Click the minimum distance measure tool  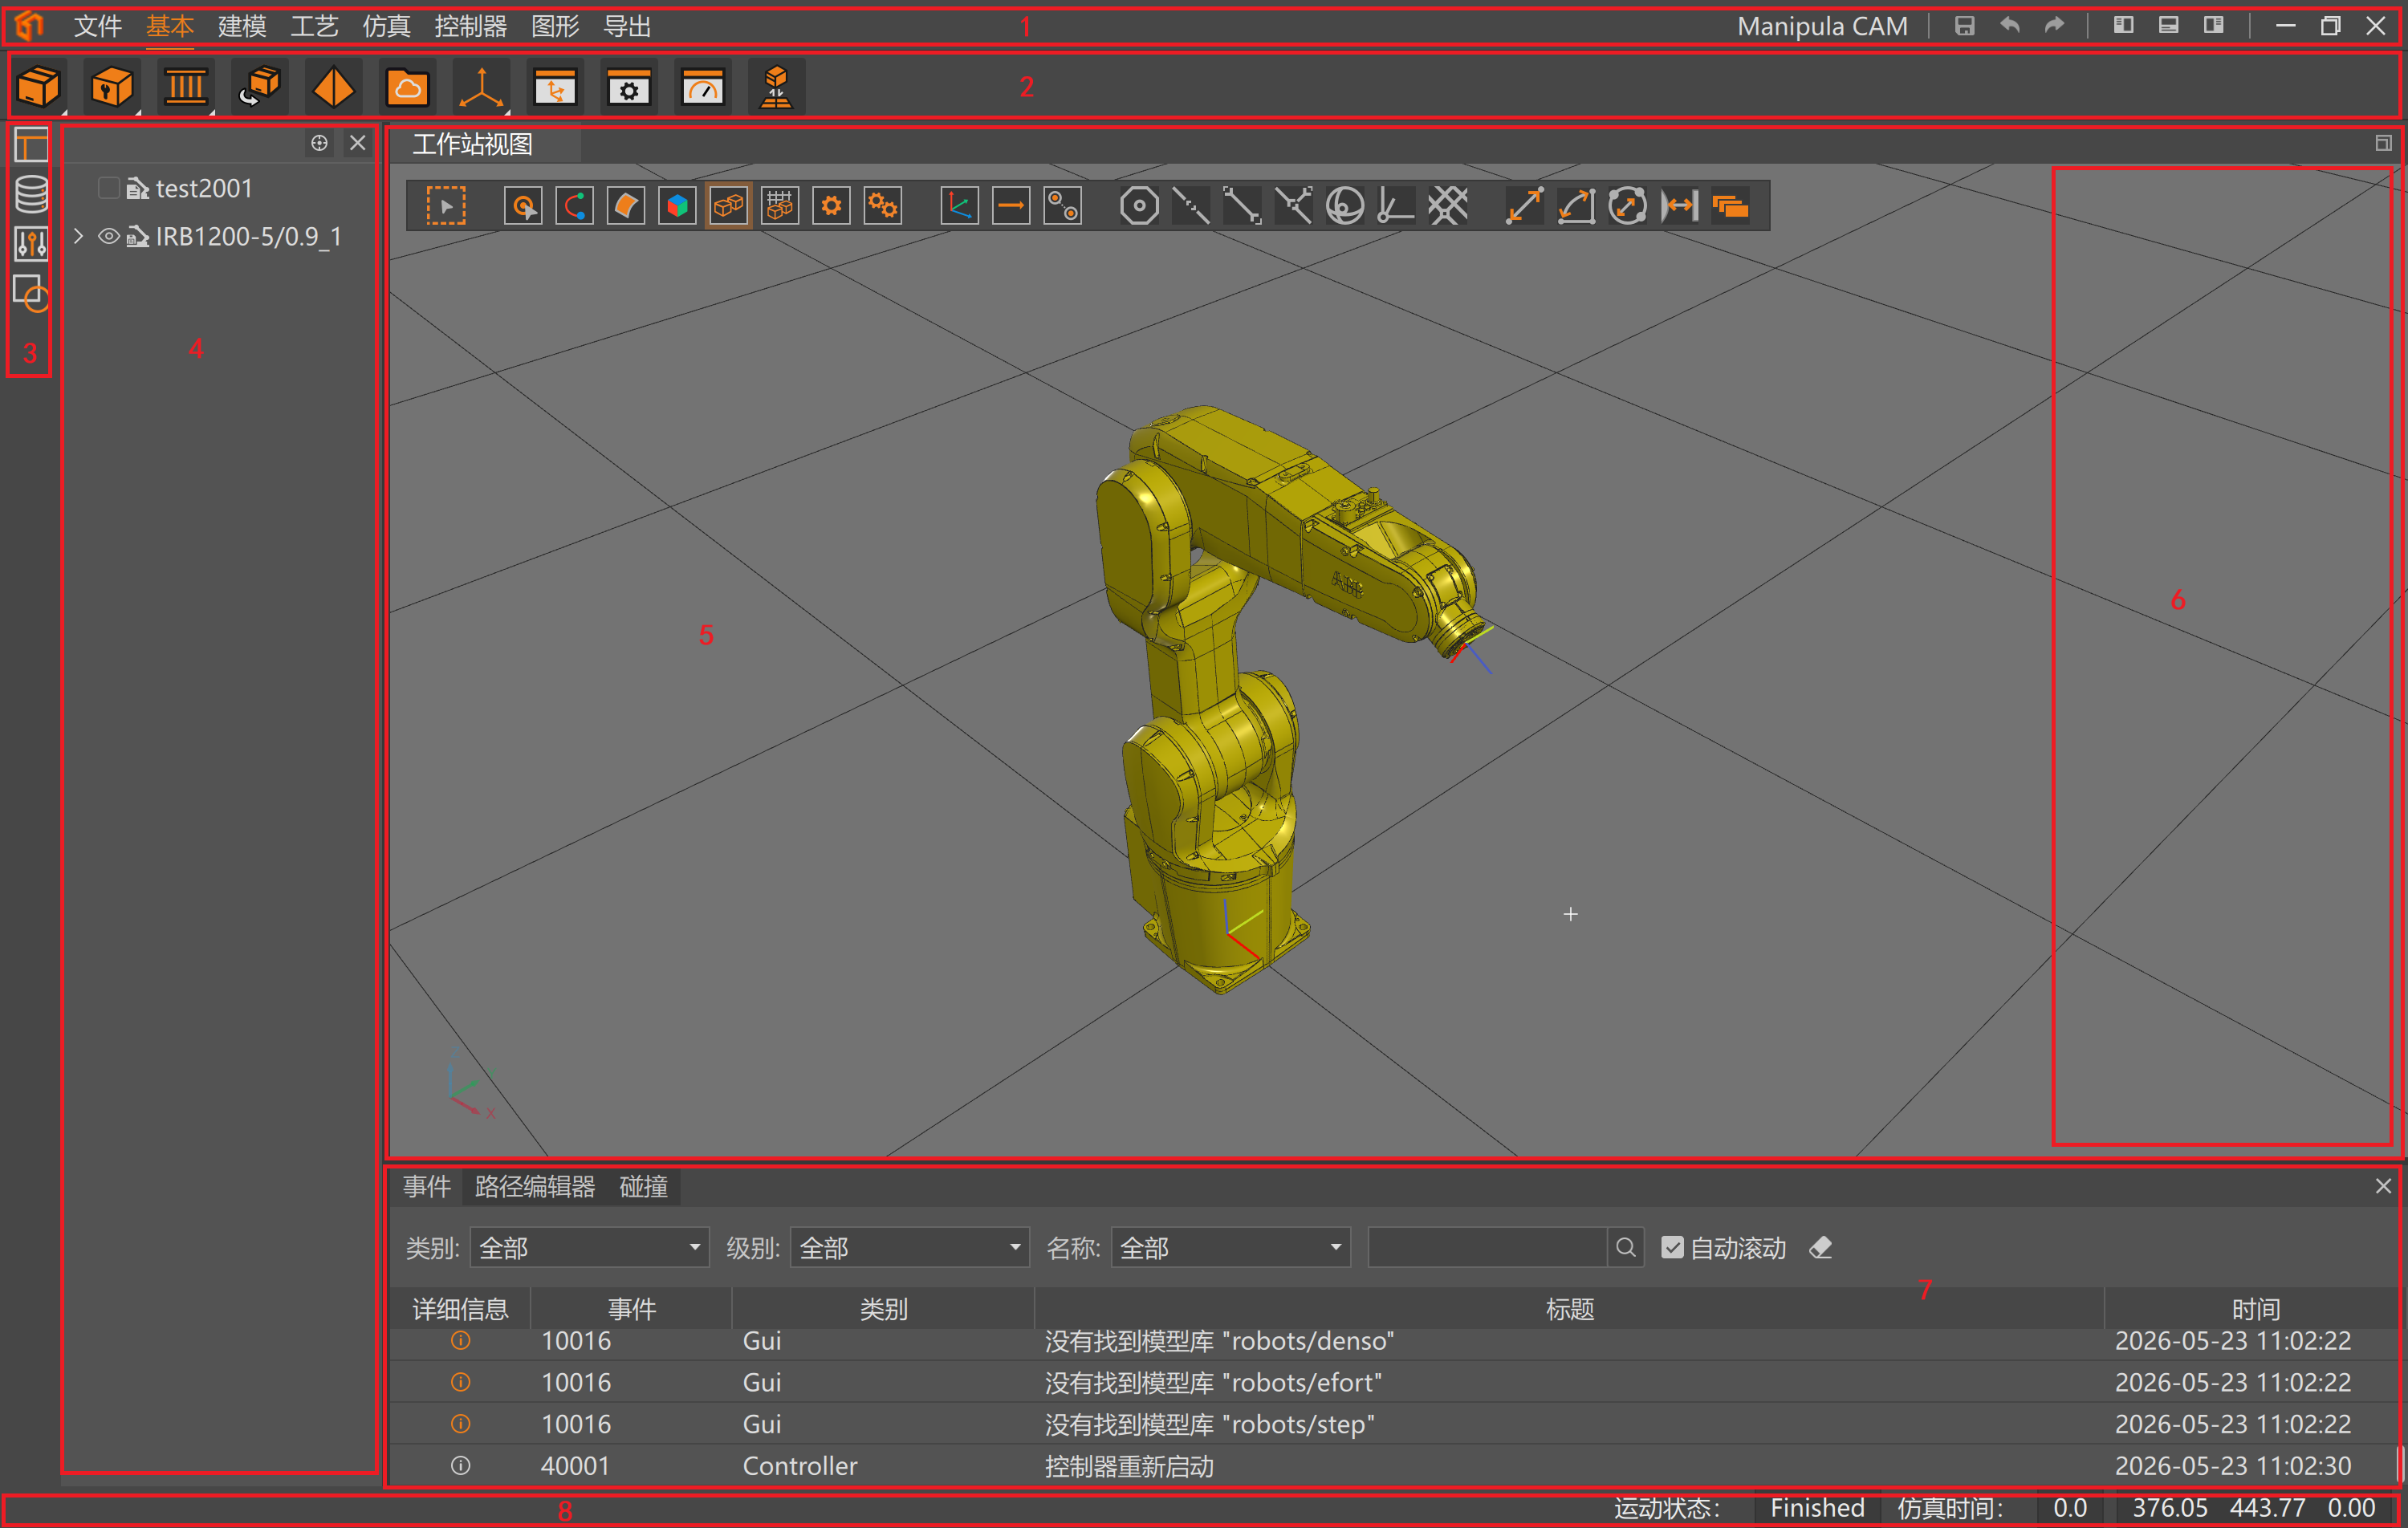[1680, 206]
